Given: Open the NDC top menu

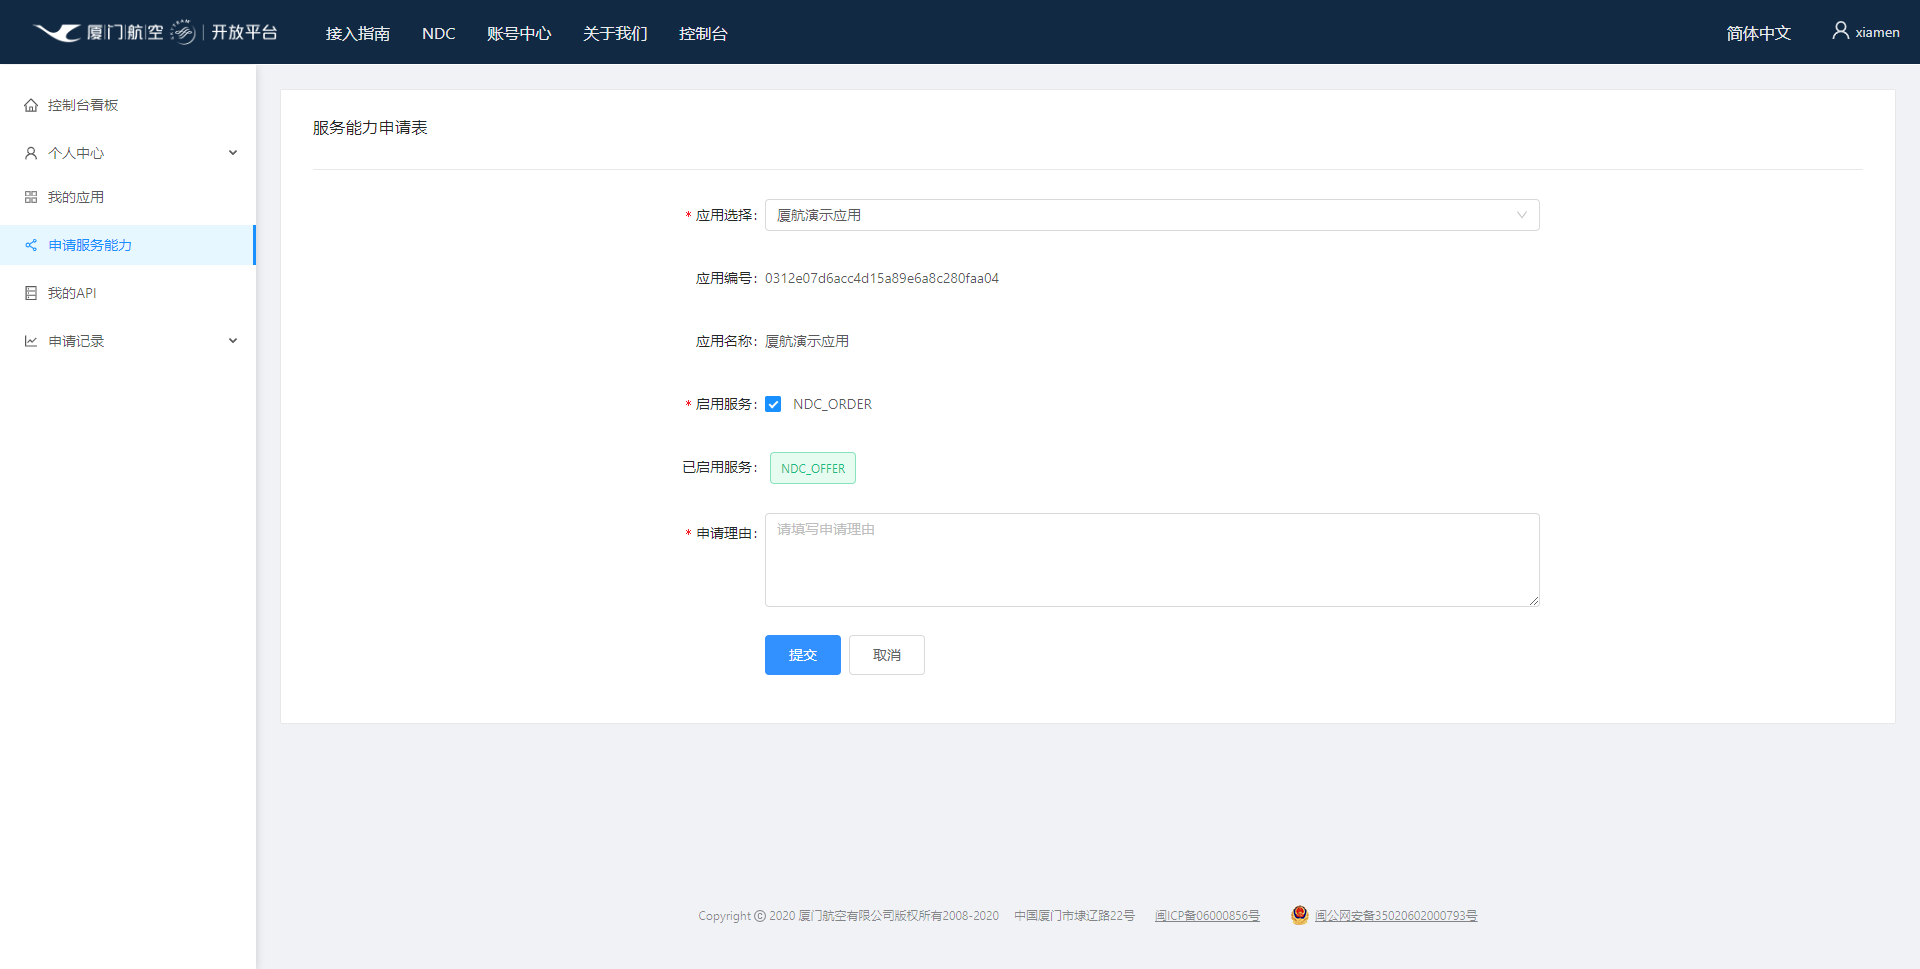Looking at the screenshot, I should (x=439, y=33).
